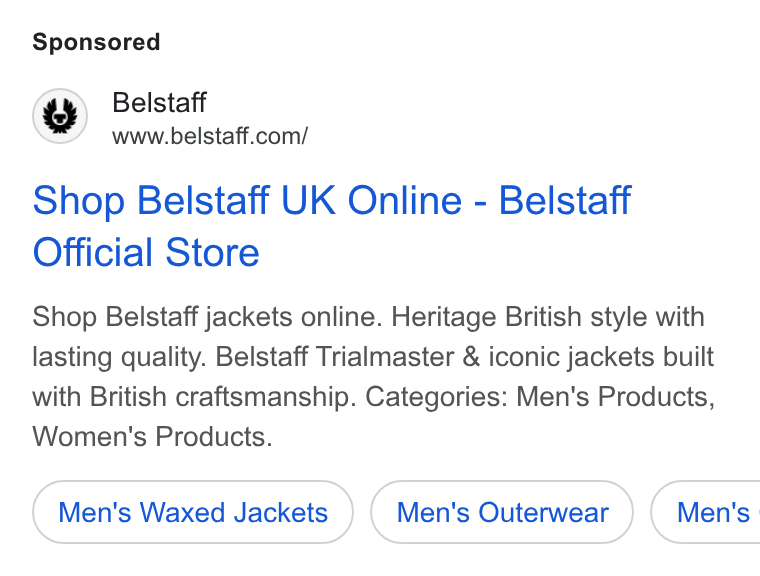760x576 pixels.
Task: Click the British craftsmanship phrase in description
Action: click(220, 397)
